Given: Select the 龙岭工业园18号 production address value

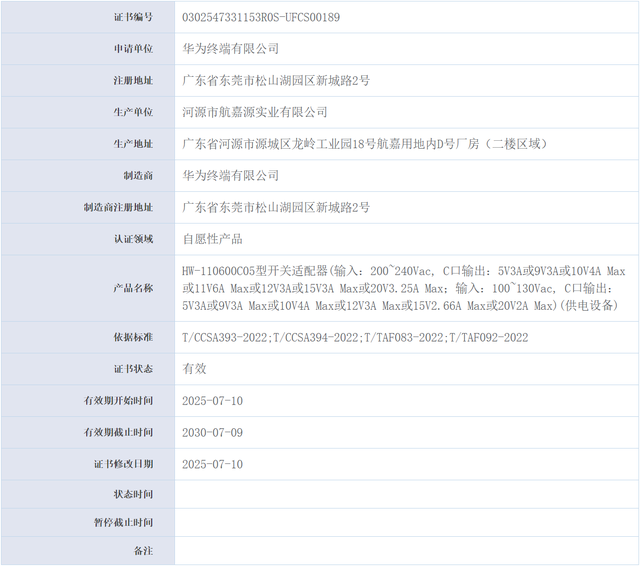Looking at the screenshot, I should coord(365,144).
